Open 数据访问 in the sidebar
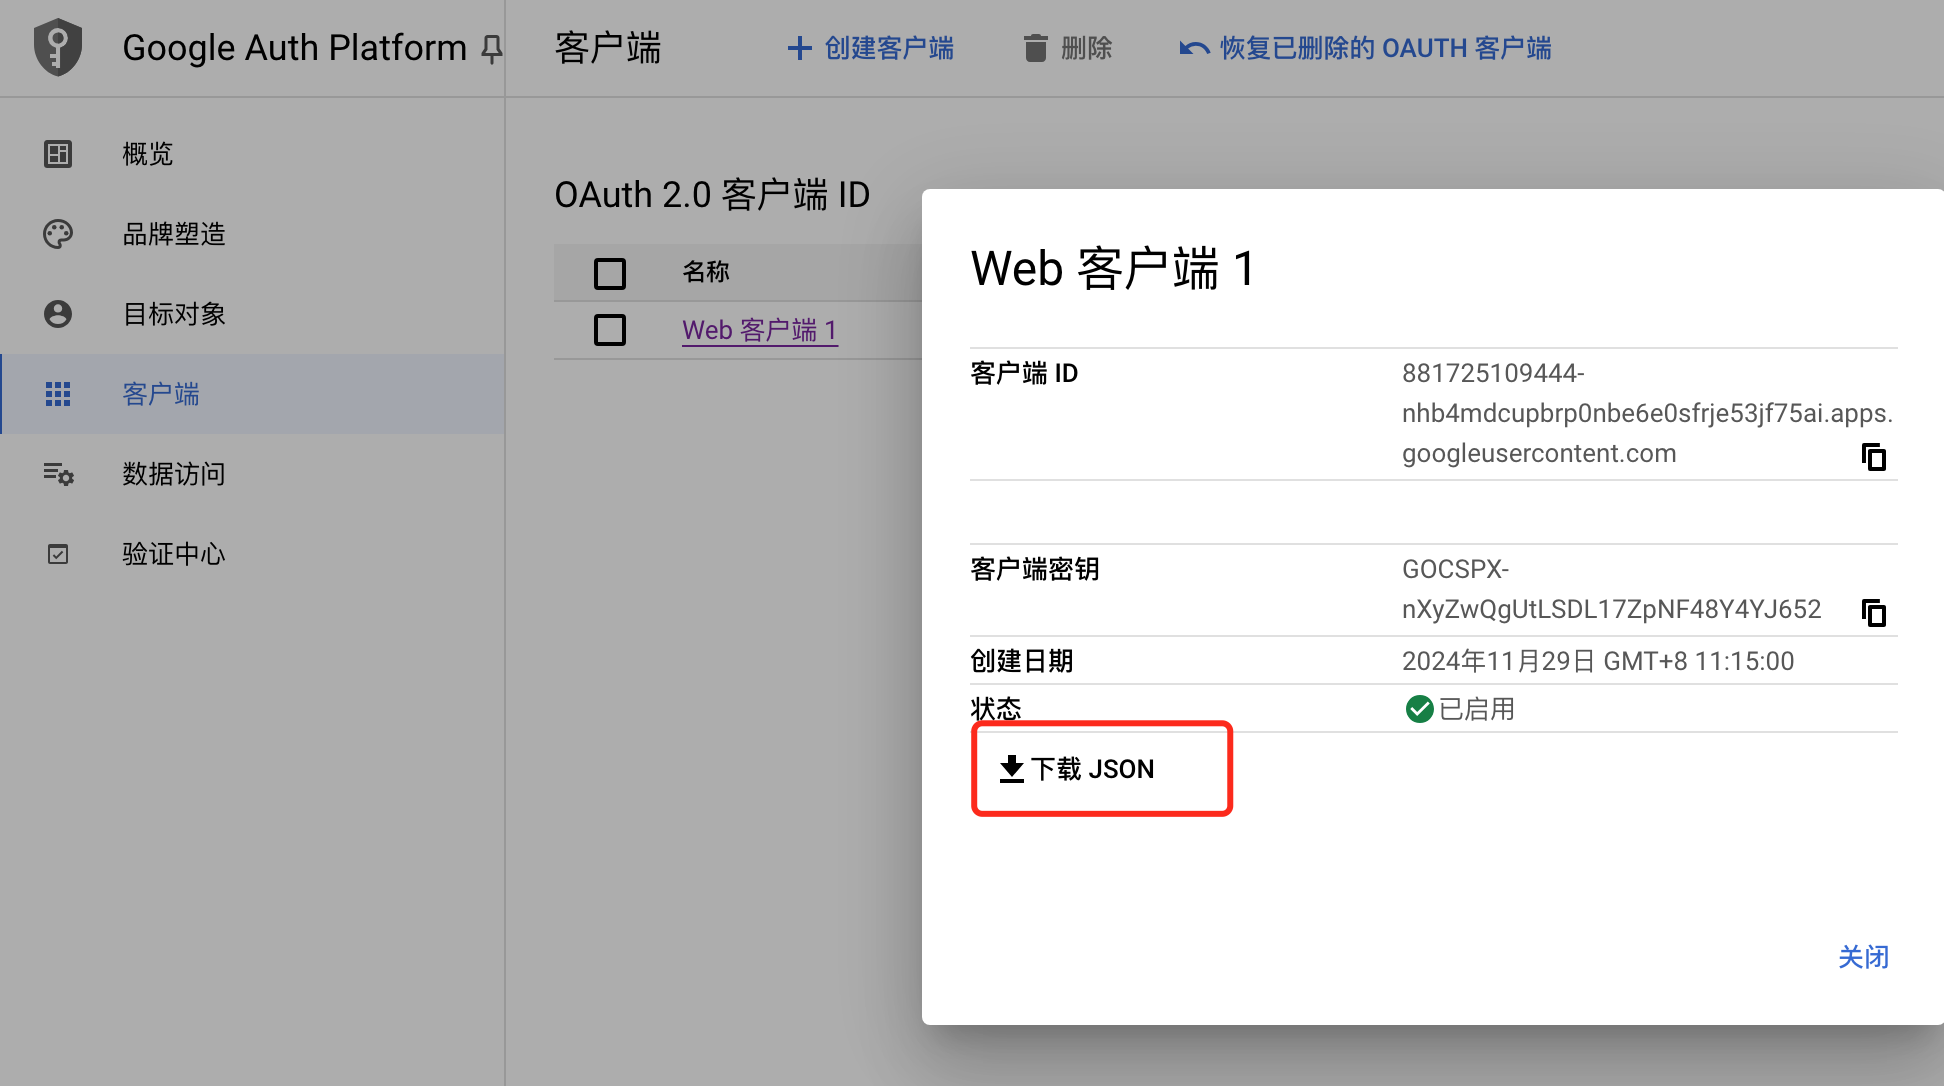Screen dimensions: 1944x1086 (252, 474)
